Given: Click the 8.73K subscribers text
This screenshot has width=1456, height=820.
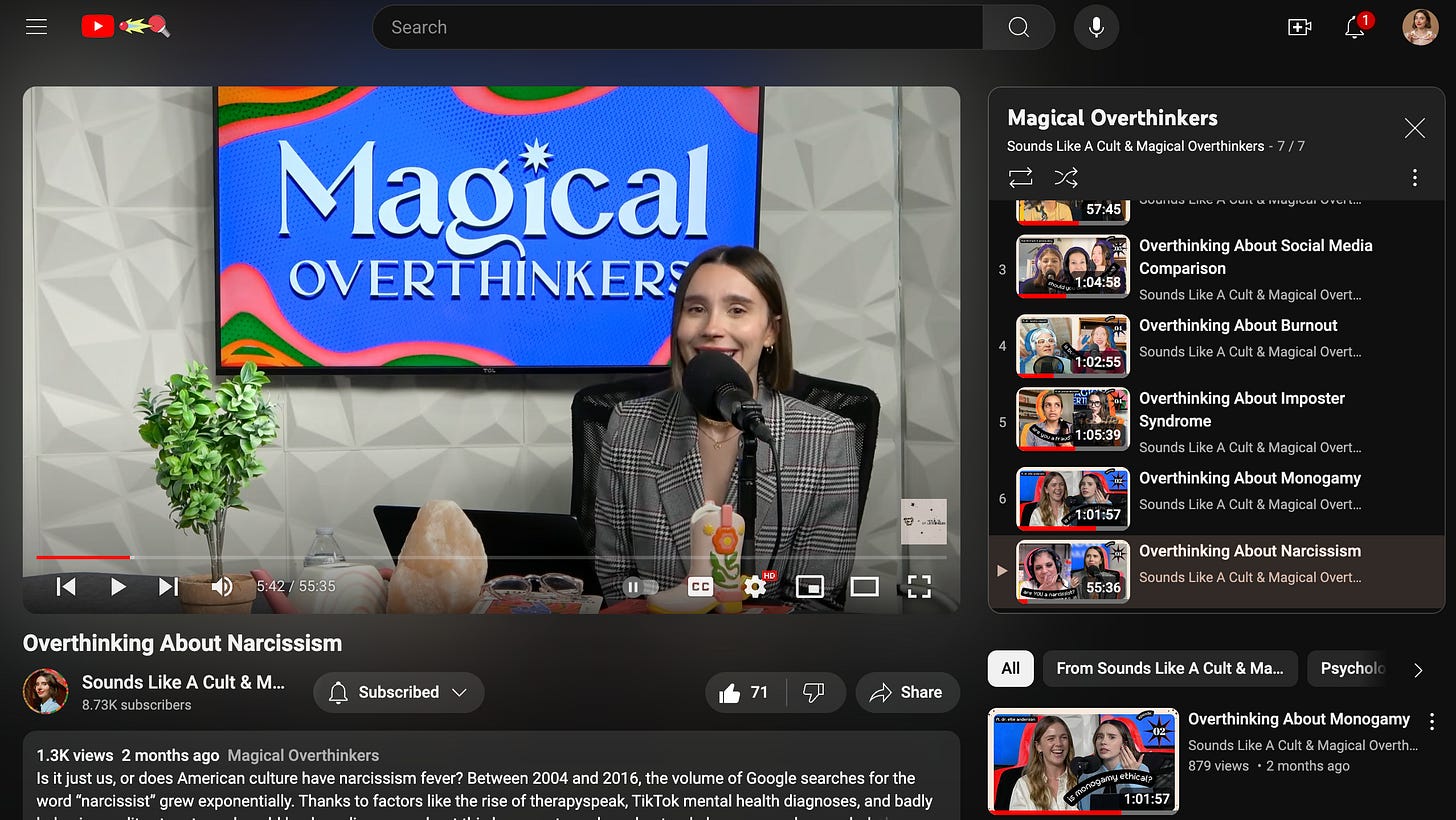Looking at the screenshot, I should pyautogui.click(x=136, y=705).
